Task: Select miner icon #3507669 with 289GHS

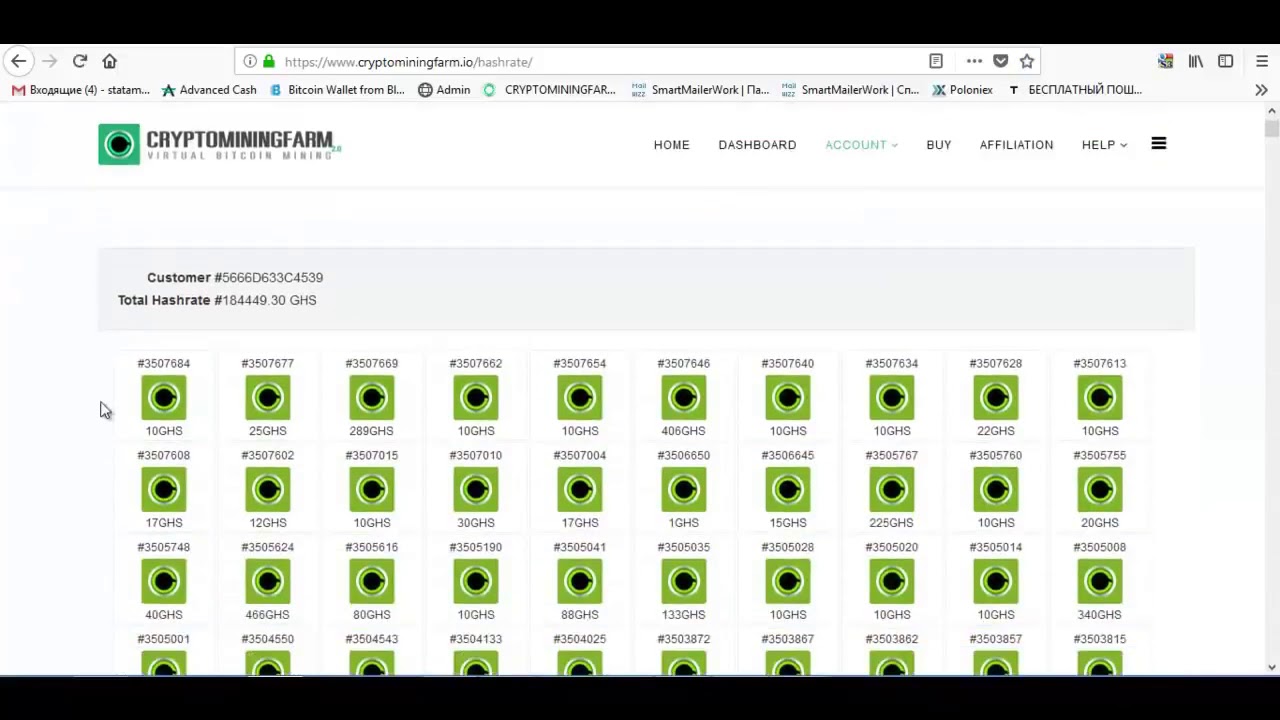Action: coord(372,397)
